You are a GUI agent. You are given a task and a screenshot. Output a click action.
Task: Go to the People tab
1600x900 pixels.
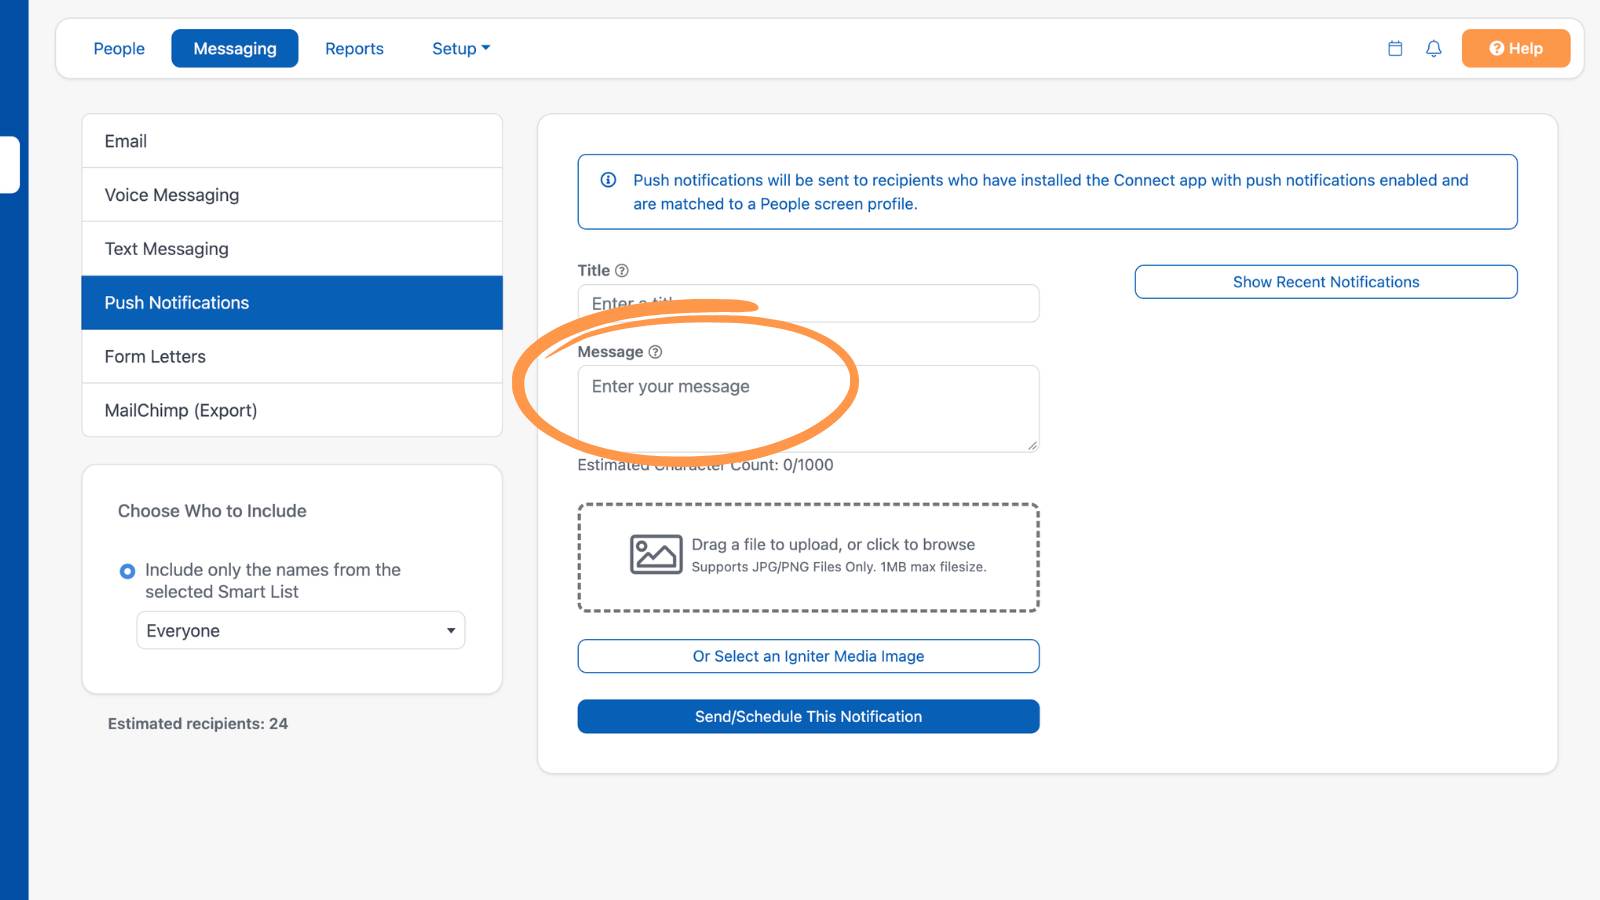119,48
